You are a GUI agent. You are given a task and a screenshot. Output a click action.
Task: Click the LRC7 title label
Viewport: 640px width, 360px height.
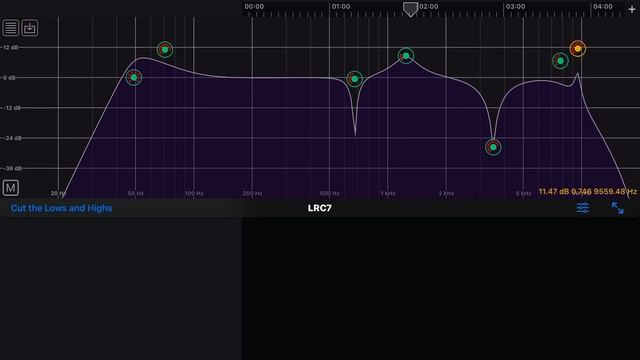320,208
